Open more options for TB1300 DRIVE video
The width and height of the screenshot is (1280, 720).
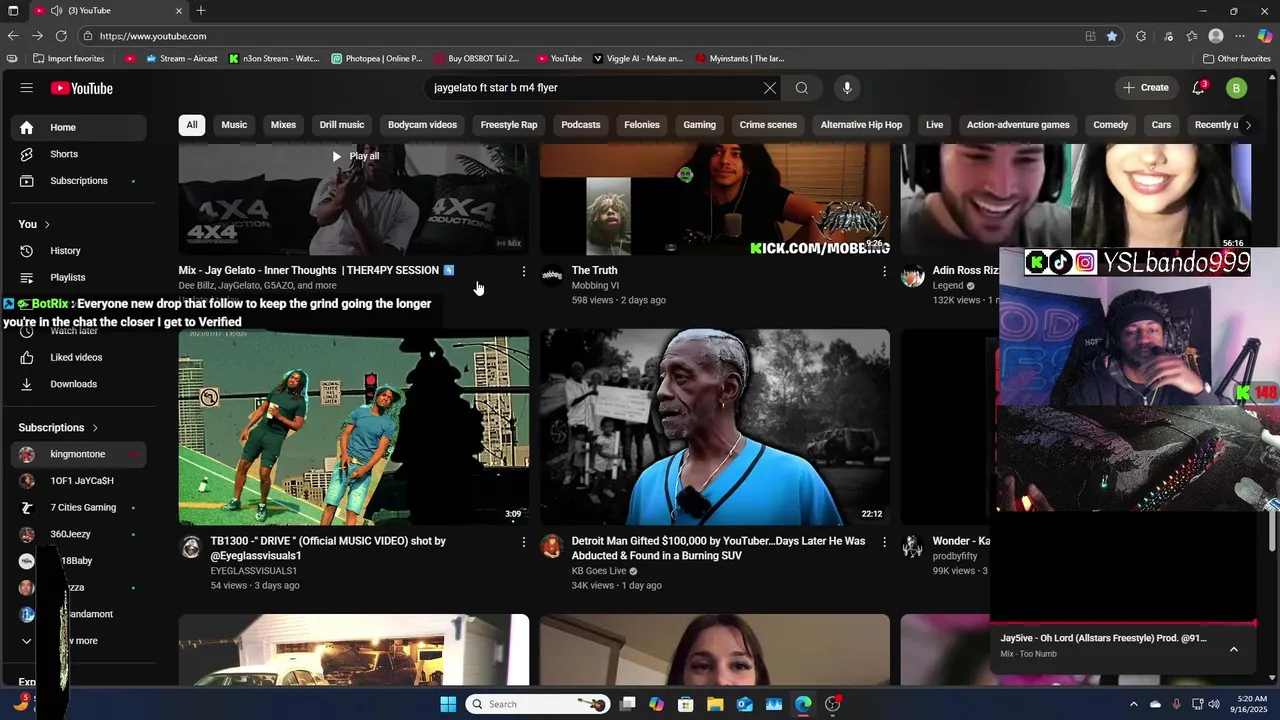(x=523, y=542)
